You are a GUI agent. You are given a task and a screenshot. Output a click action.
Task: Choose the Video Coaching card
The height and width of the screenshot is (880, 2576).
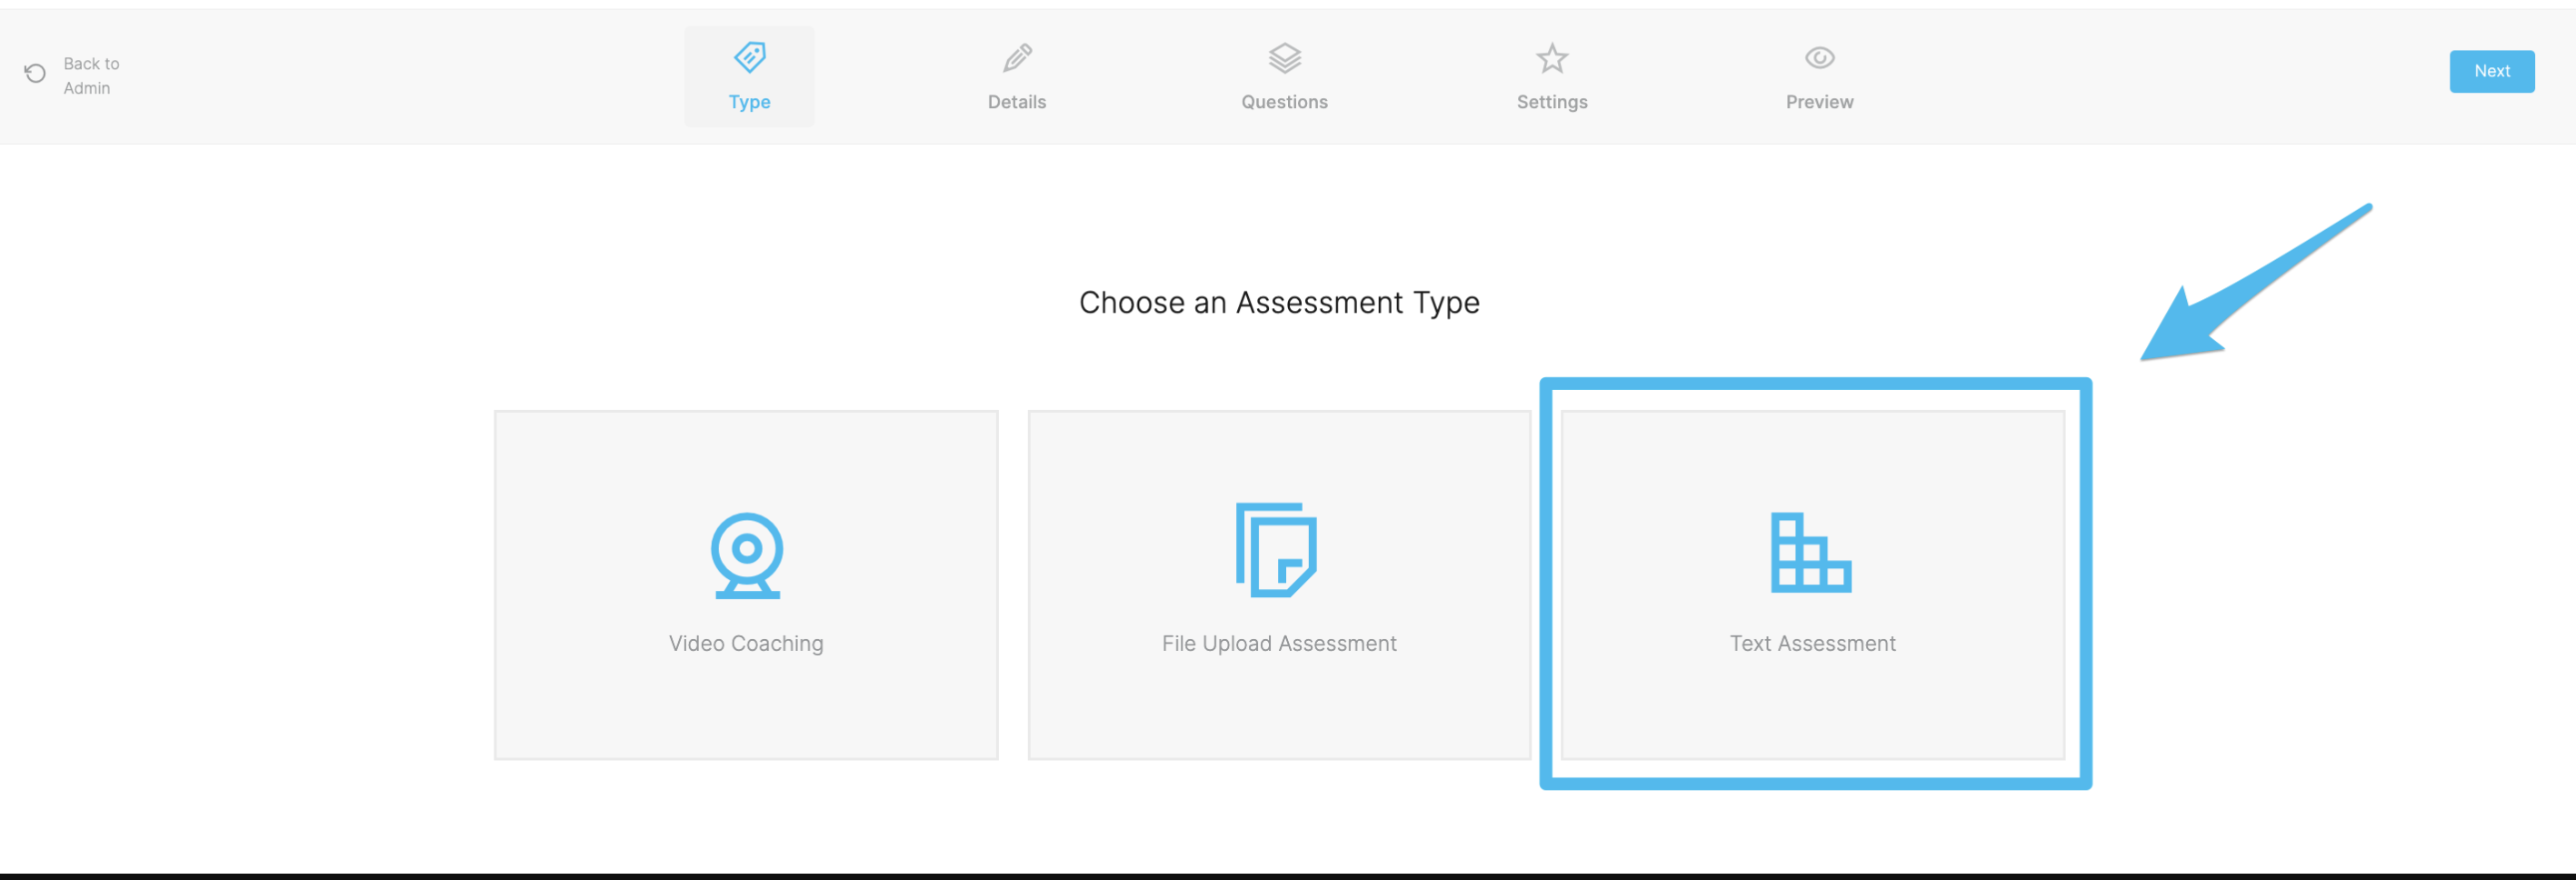[x=746, y=585]
